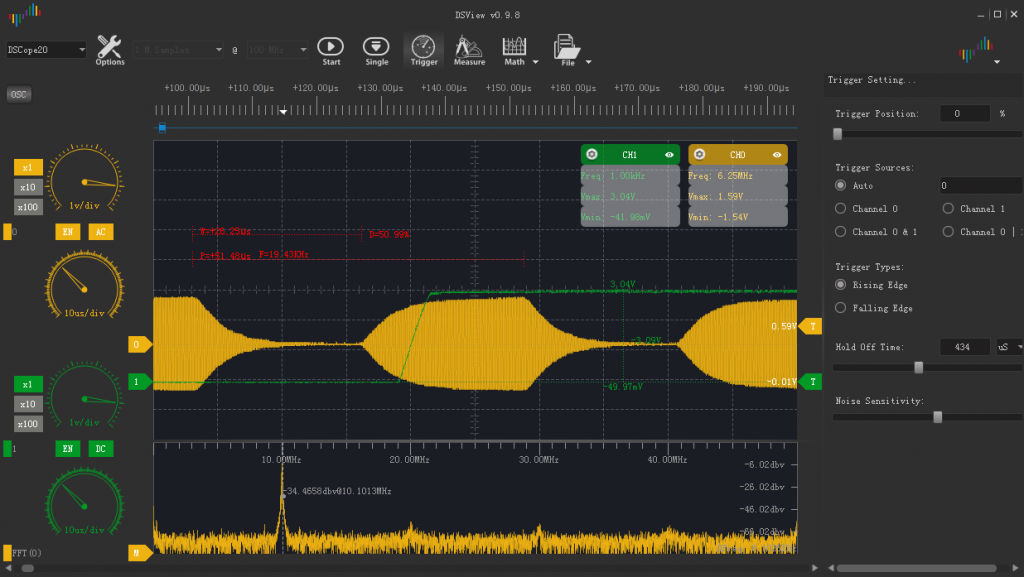Expand the Hold Off Time unit dropdown

pos(1009,347)
